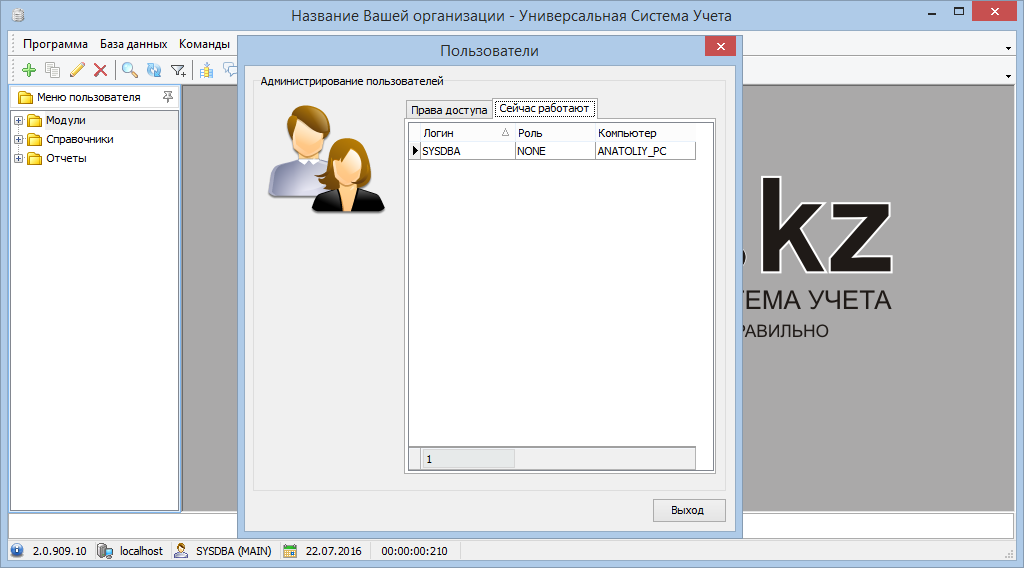The image size is (1024, 568).
Task: Click the calendar icon in status bar
Action: (x=291, y=551)
